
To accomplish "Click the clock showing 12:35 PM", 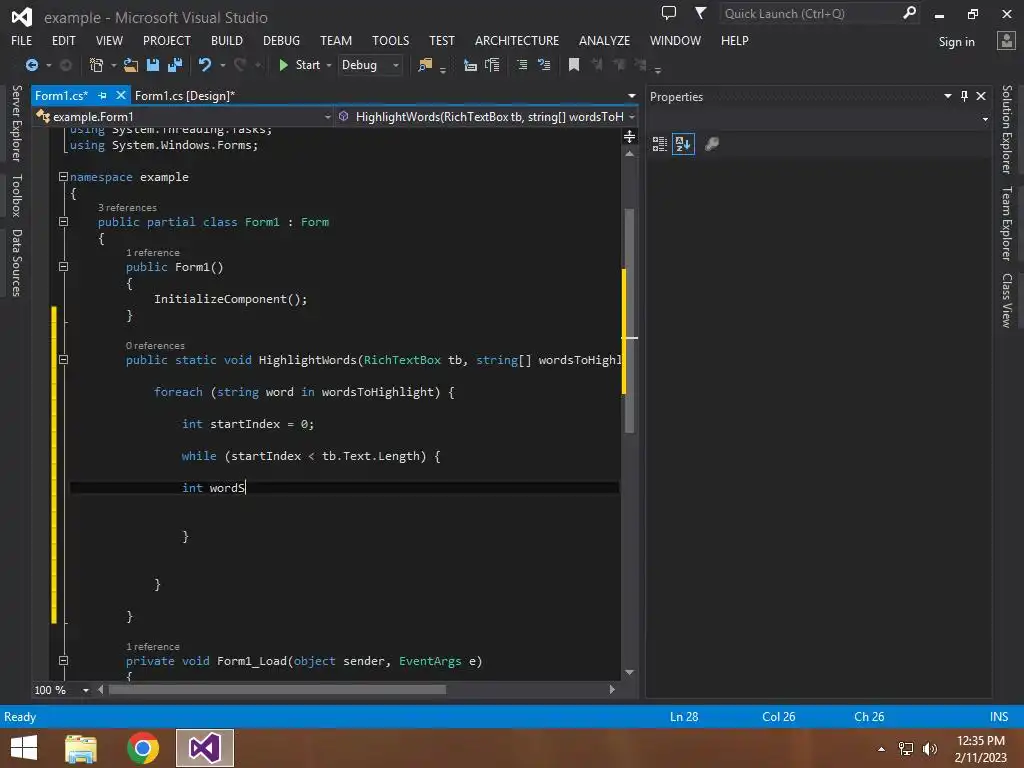I will point(980,741).
